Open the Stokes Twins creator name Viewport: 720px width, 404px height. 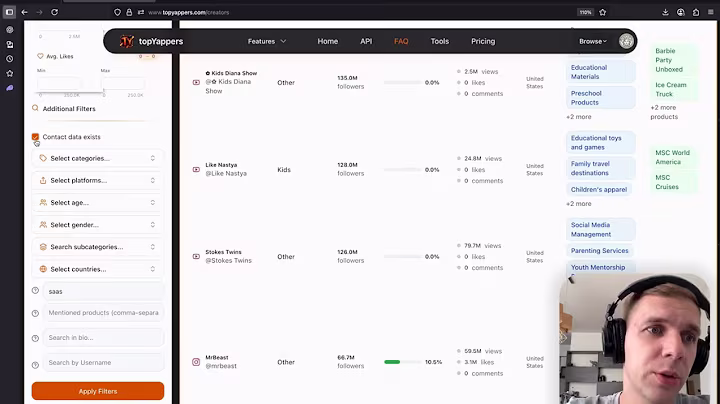coord(223,252)
